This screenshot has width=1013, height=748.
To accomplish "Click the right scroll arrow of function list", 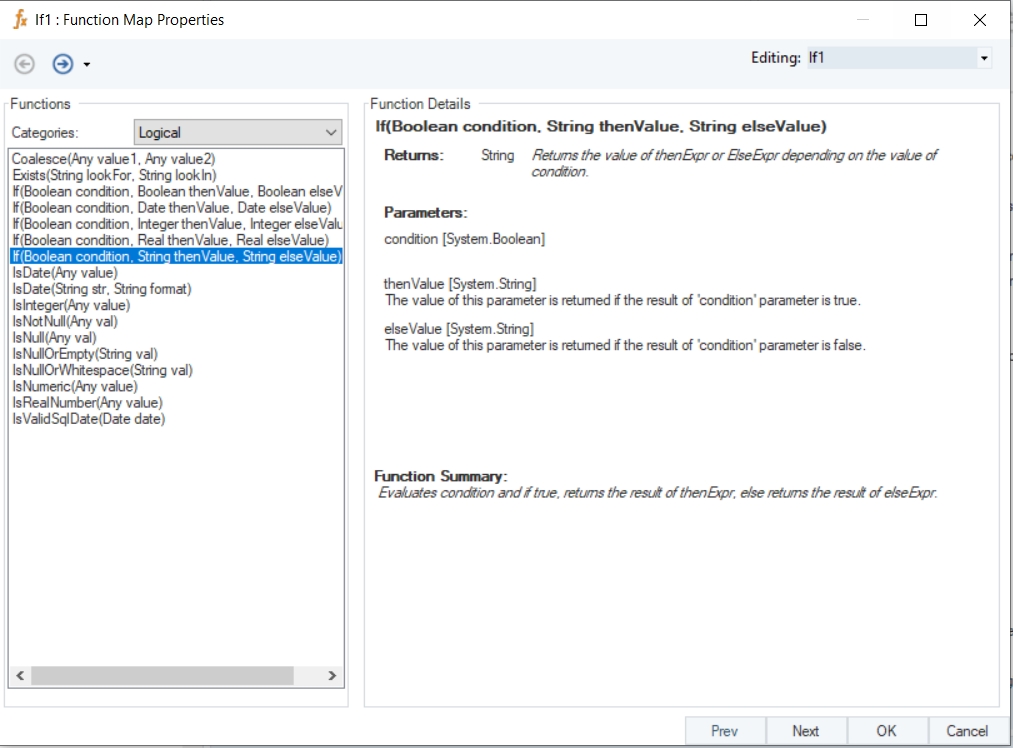I will pyautogui.click(x=332, y=676).
